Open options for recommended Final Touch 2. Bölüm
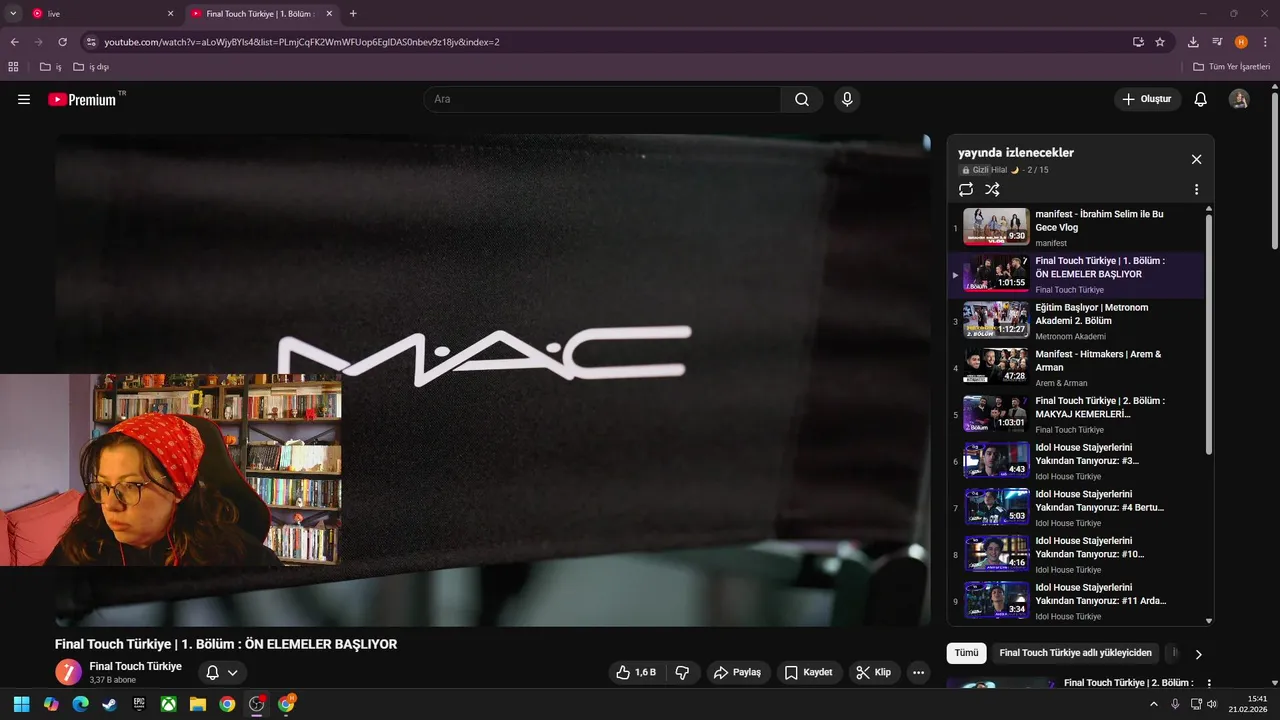Screen dimensions: 1280x720 pos(1209,683)
